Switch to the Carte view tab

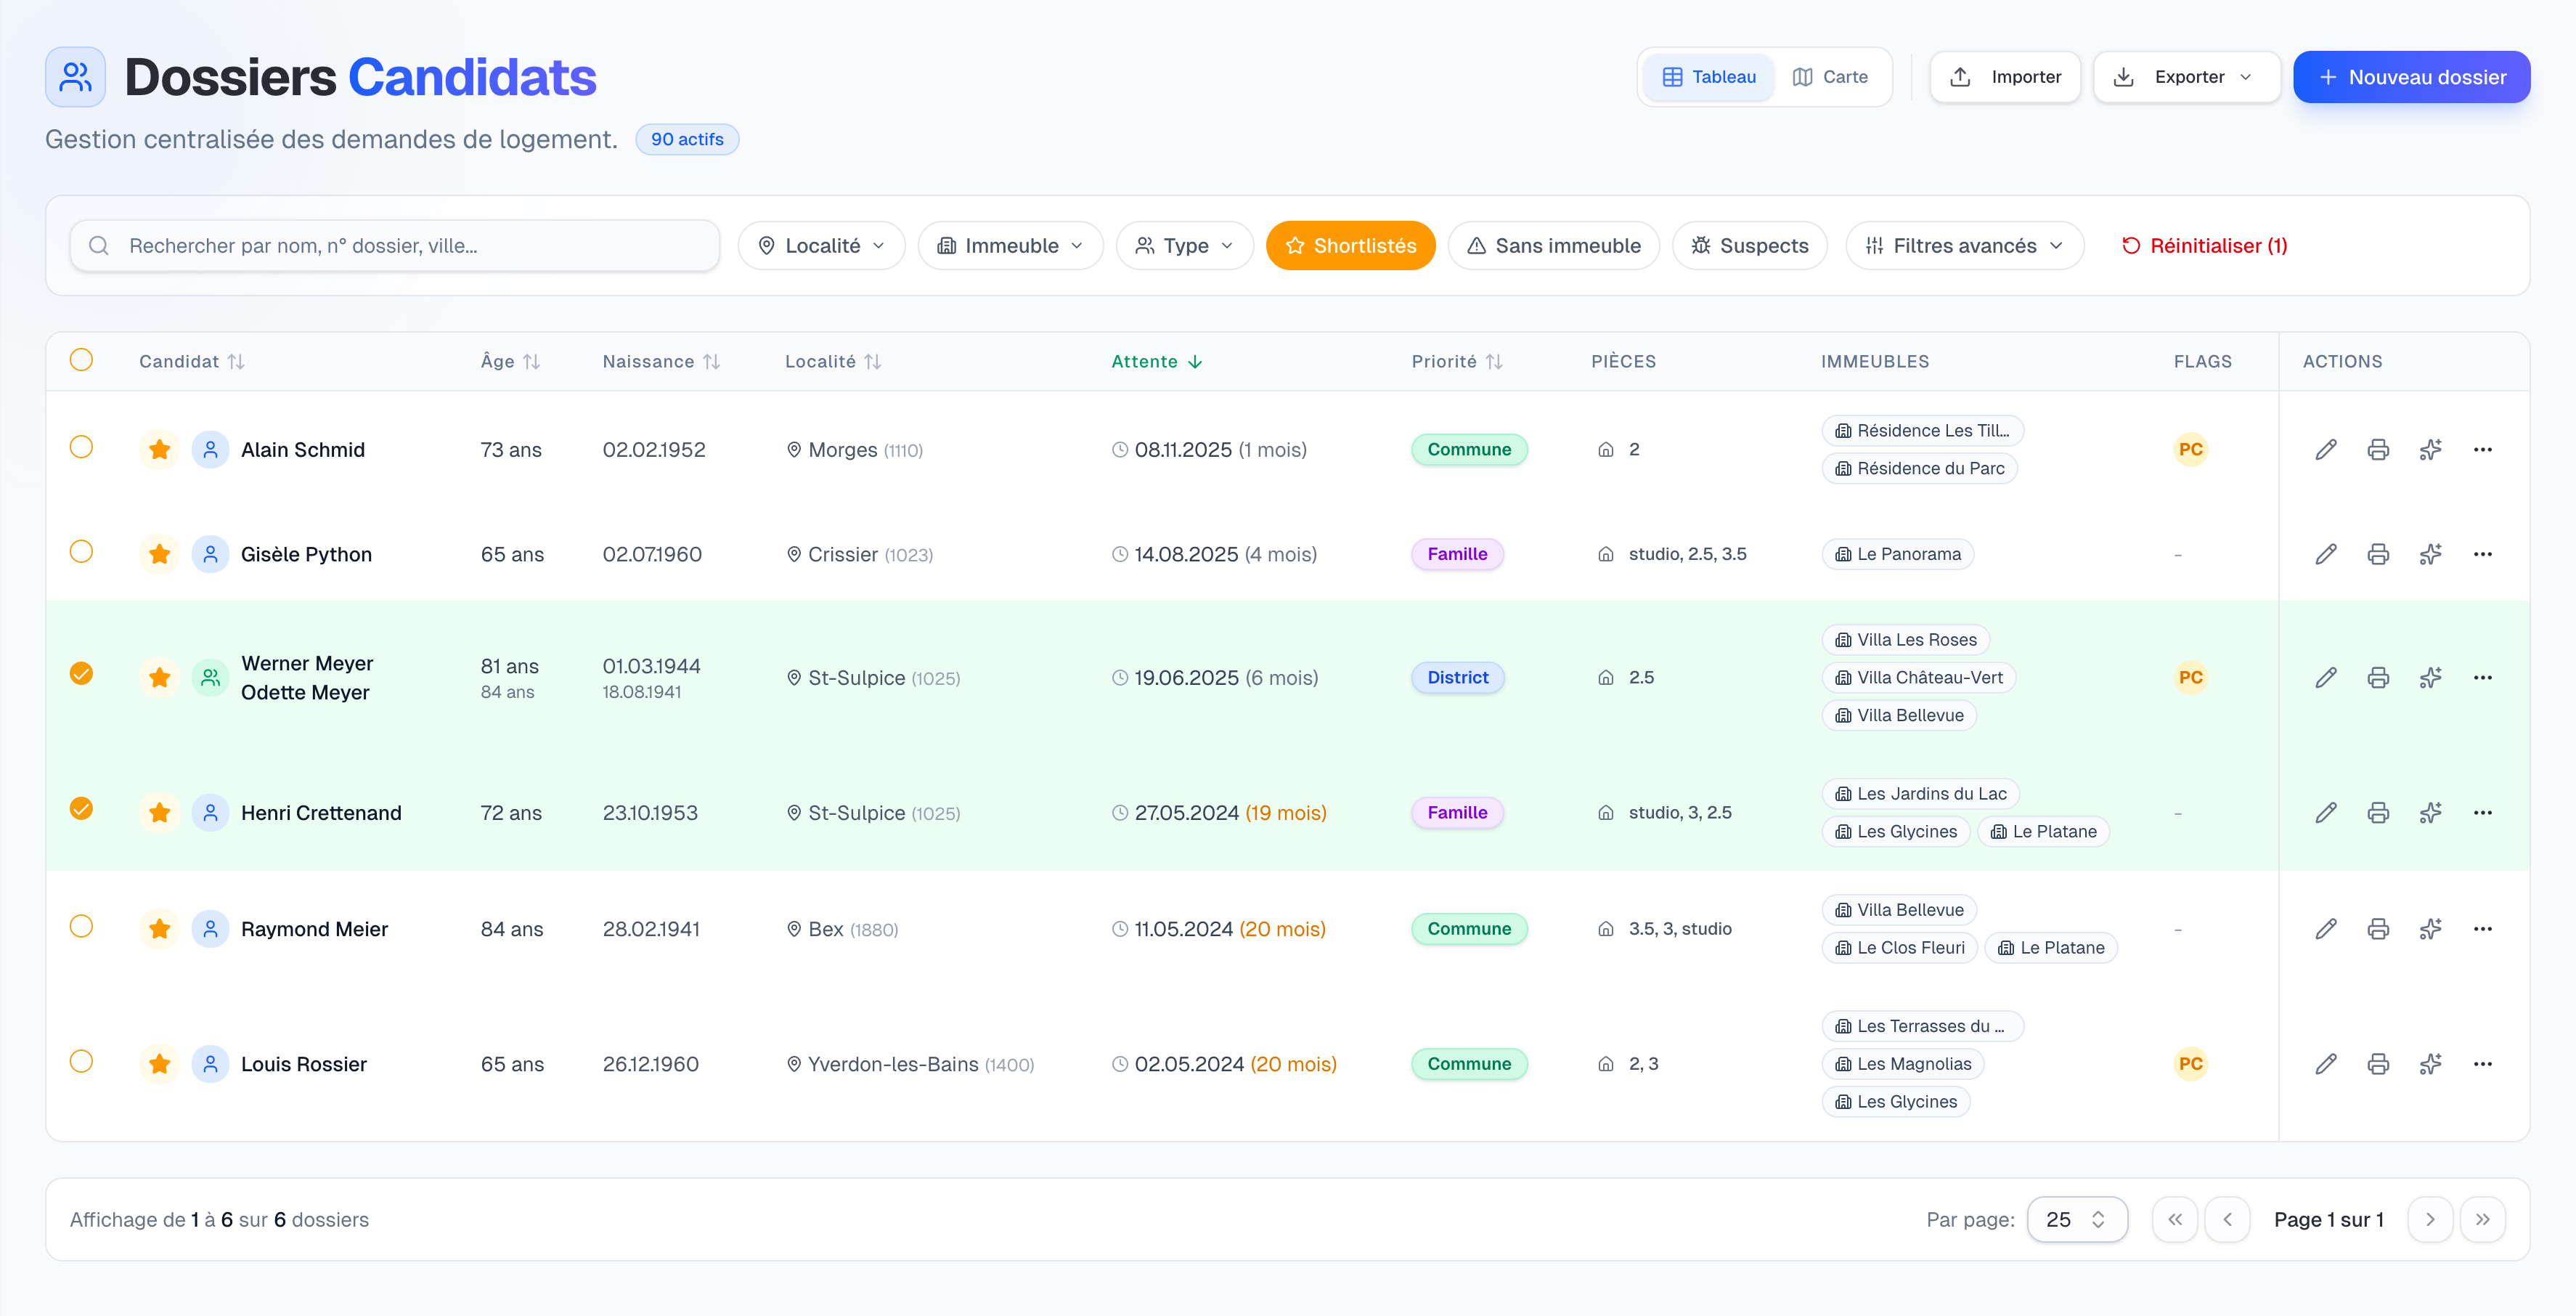(1830, 76)
